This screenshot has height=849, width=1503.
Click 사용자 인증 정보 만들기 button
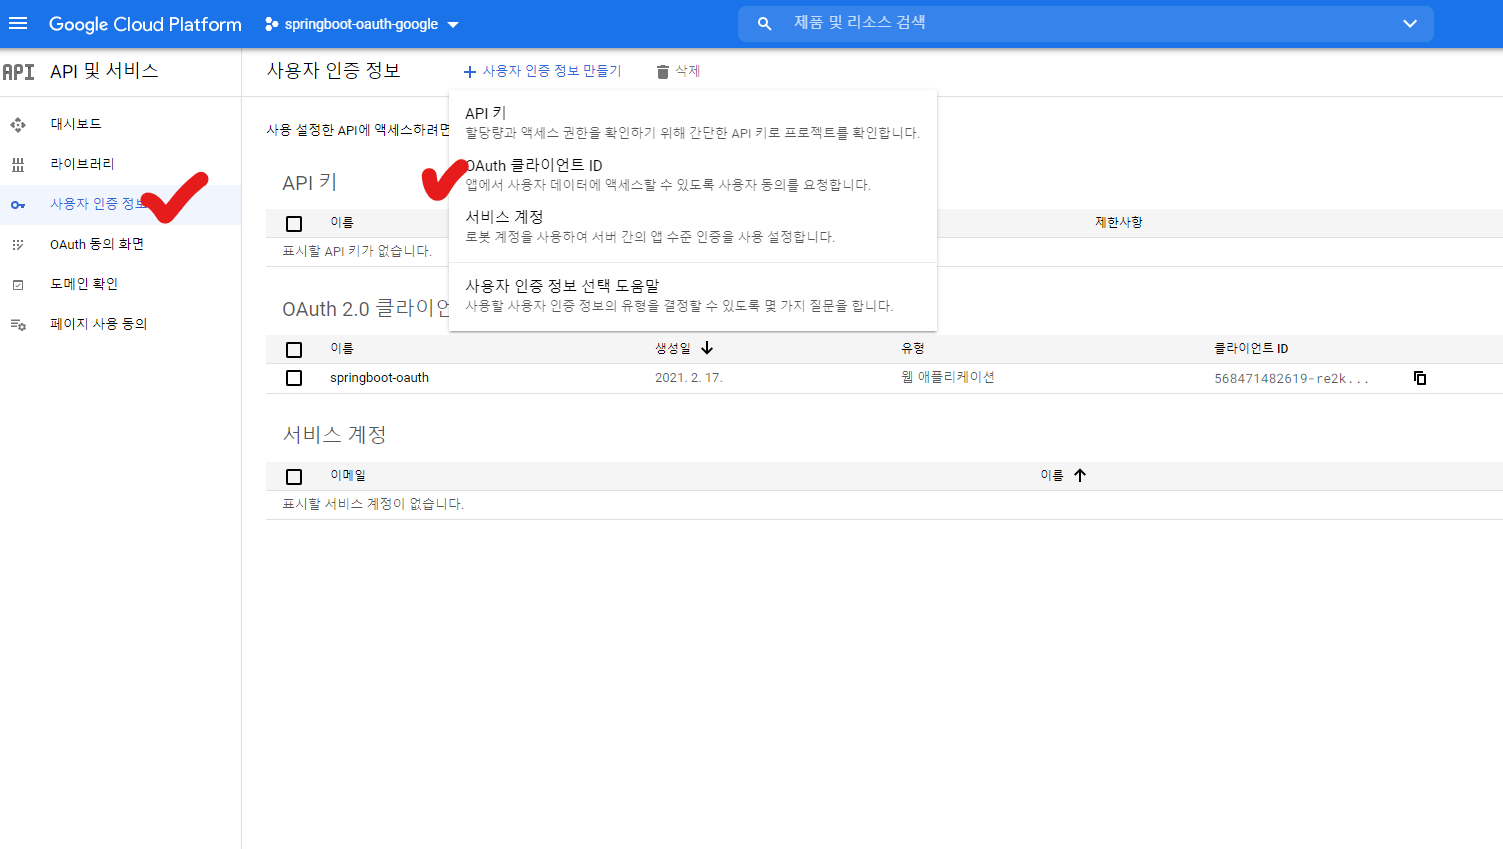tap(542, 71)
